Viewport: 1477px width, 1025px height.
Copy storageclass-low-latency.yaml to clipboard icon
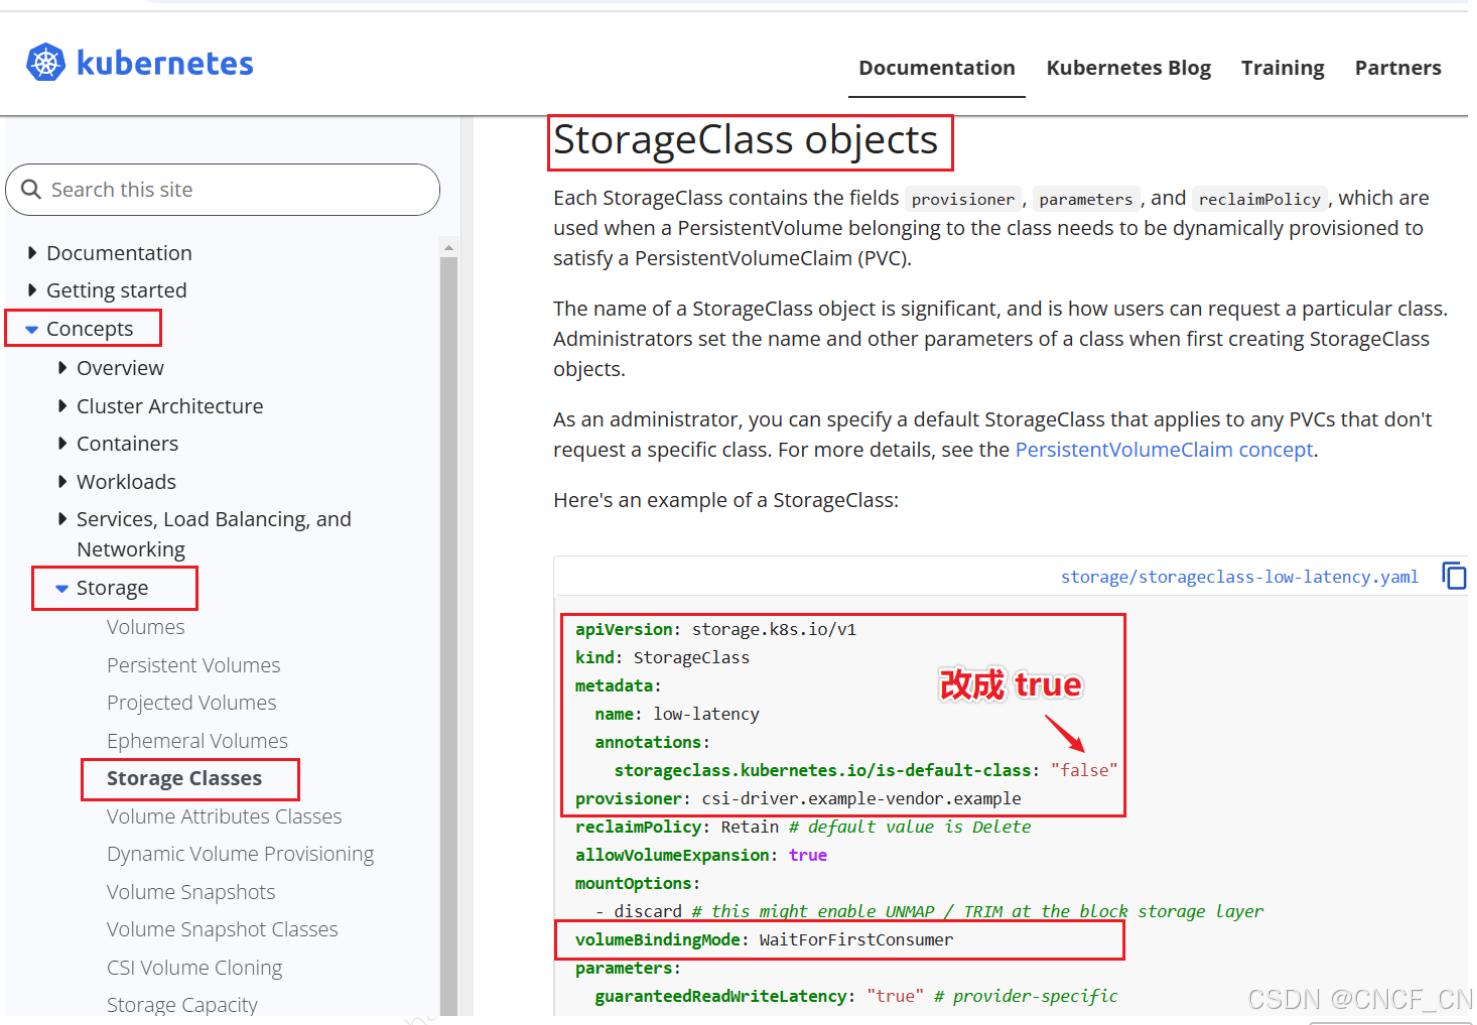pos(1454,576)
